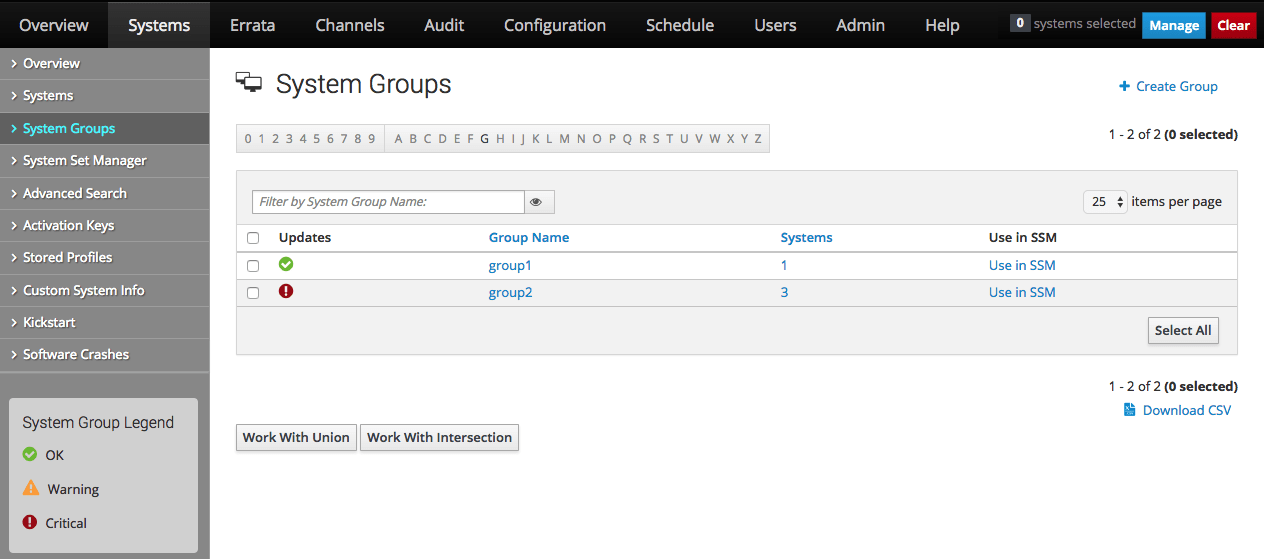Open Custom System Info in the sidebar
The width and height of the screenshot is (1264, 559).
pyautogui.click(x=105, y=290)
